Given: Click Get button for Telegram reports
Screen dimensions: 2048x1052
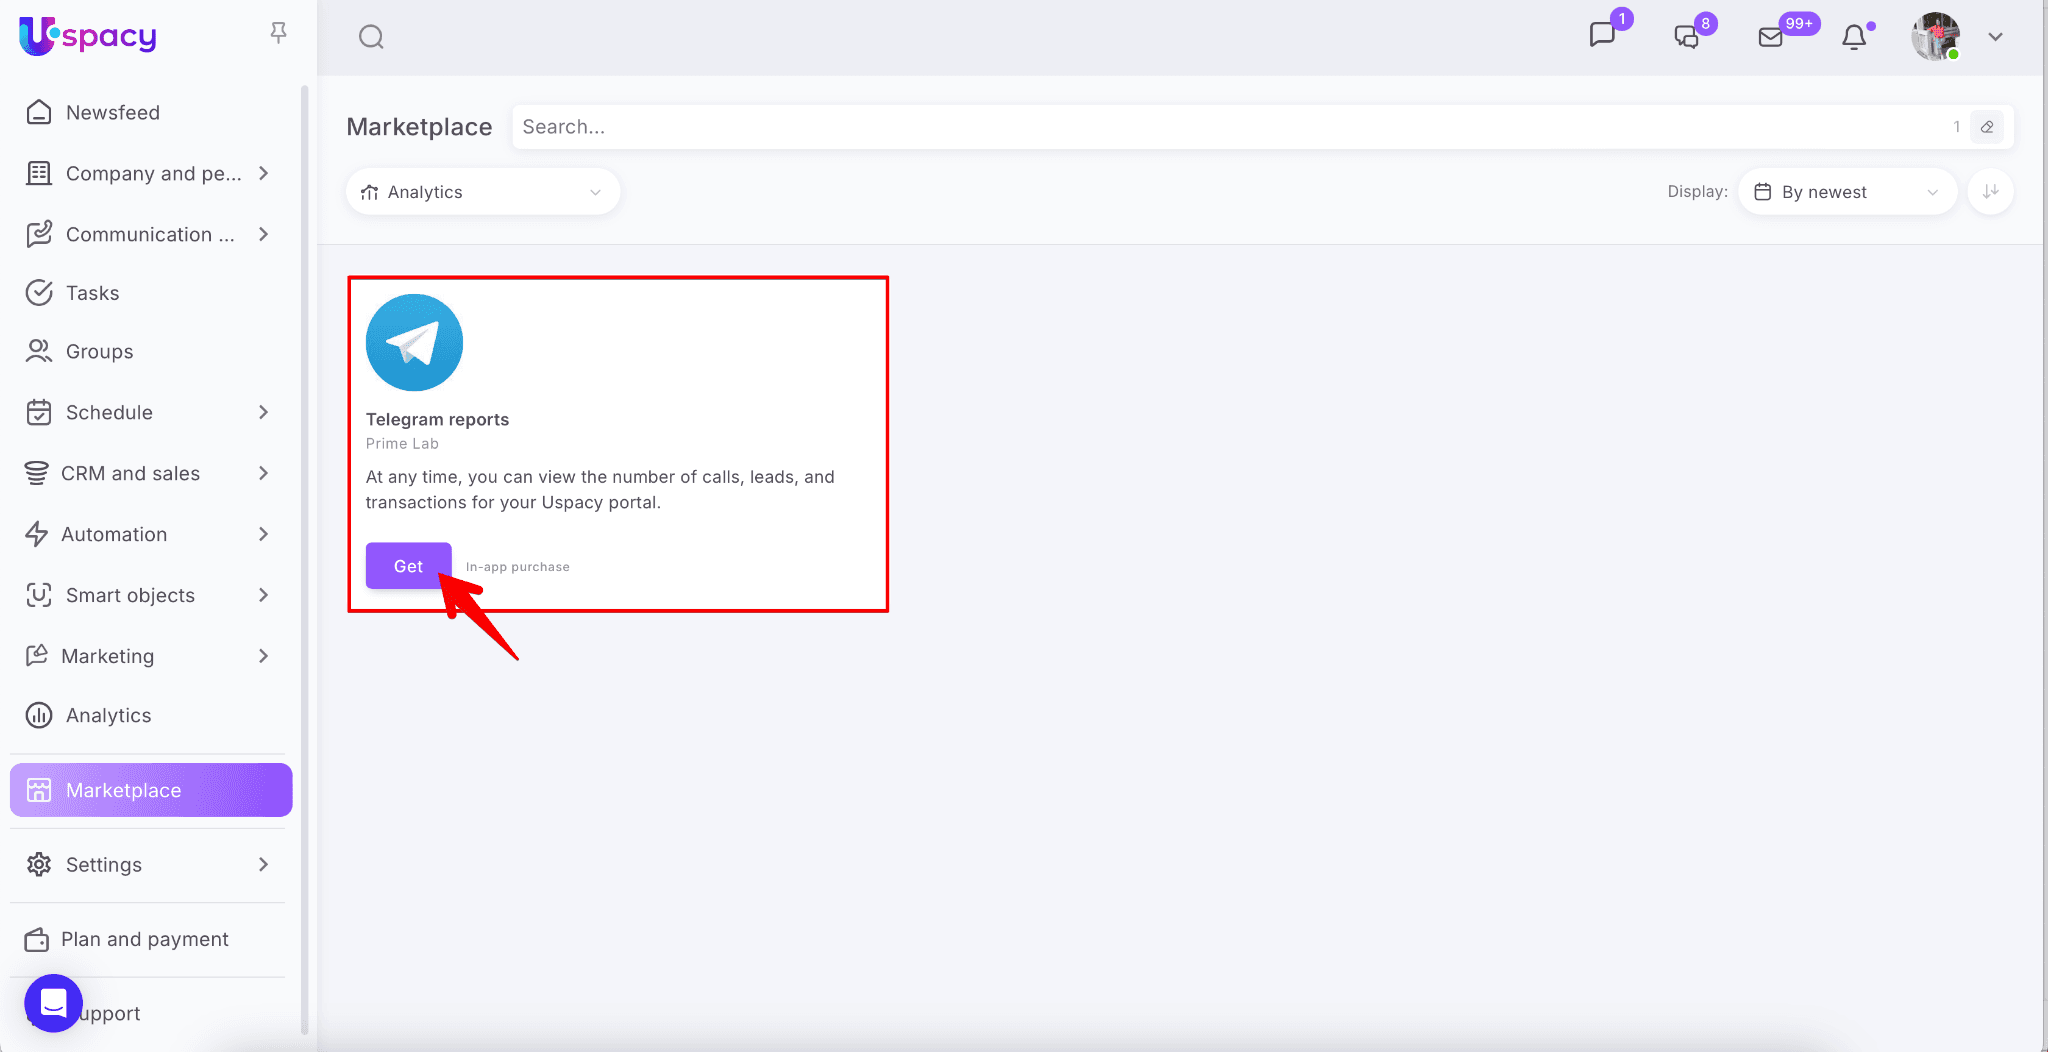Looking at the screenshot, I should (x=408, y=566).
